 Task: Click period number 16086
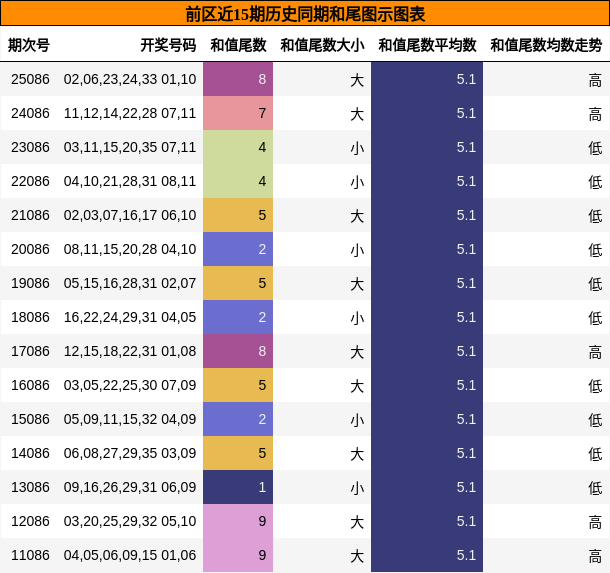coord(30,385)
